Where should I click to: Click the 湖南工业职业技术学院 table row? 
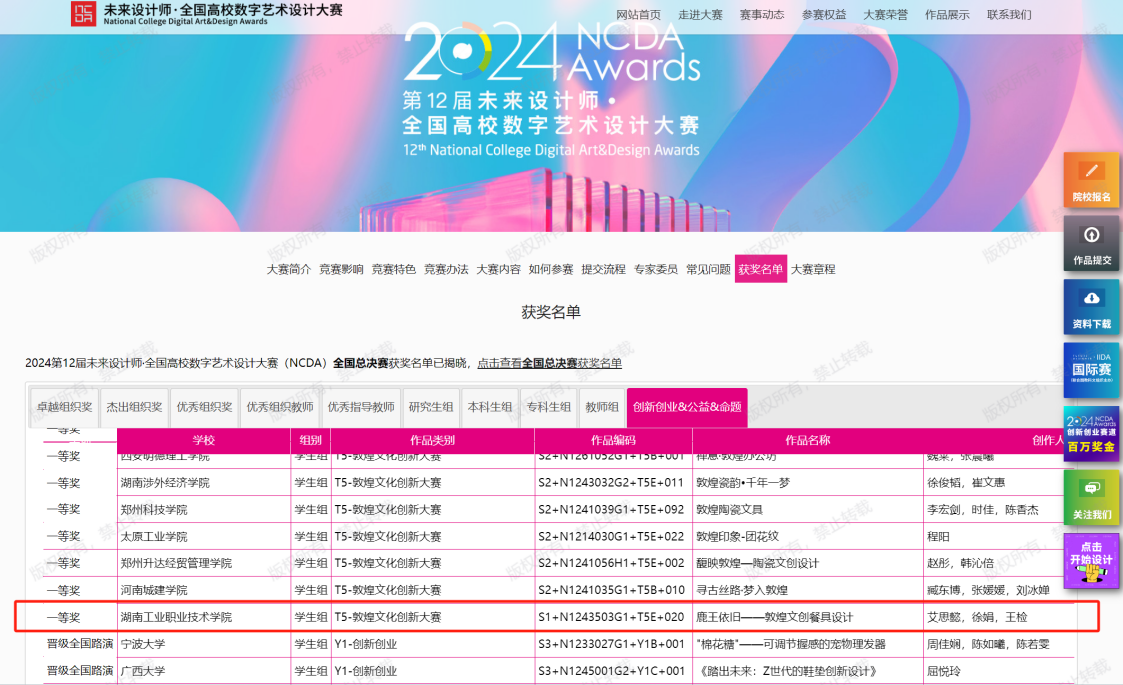(176, 617)
